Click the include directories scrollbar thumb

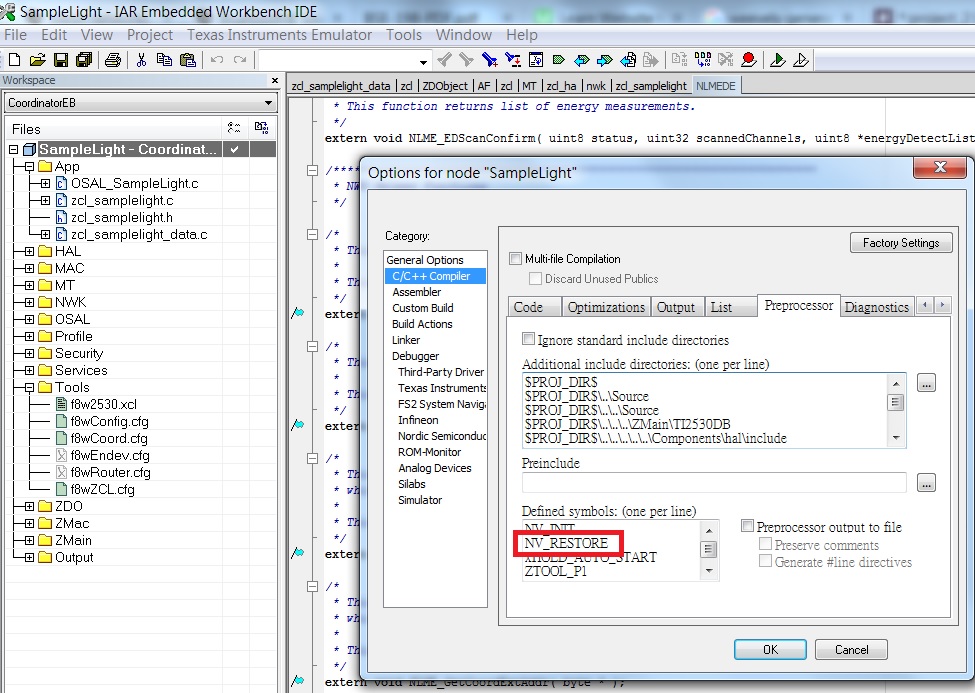[895, 402]
